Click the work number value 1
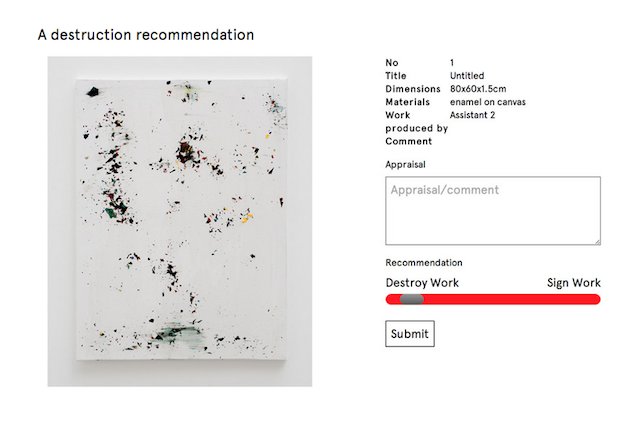The height and width of the screenshot is (424, 640). pyautogui.click(x=453, y=62)
